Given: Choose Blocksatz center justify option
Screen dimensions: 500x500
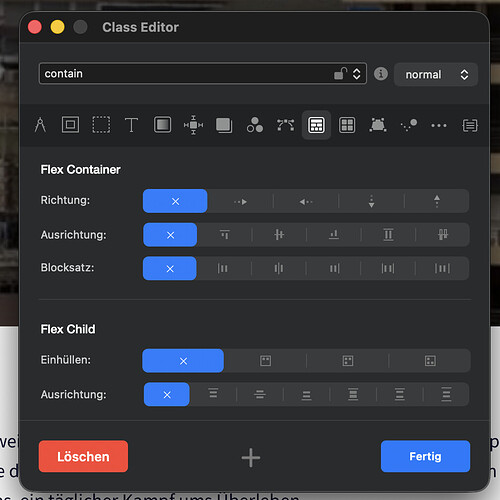Looking at the screenshot, I should pyautogui.click(x=278, y=268).
